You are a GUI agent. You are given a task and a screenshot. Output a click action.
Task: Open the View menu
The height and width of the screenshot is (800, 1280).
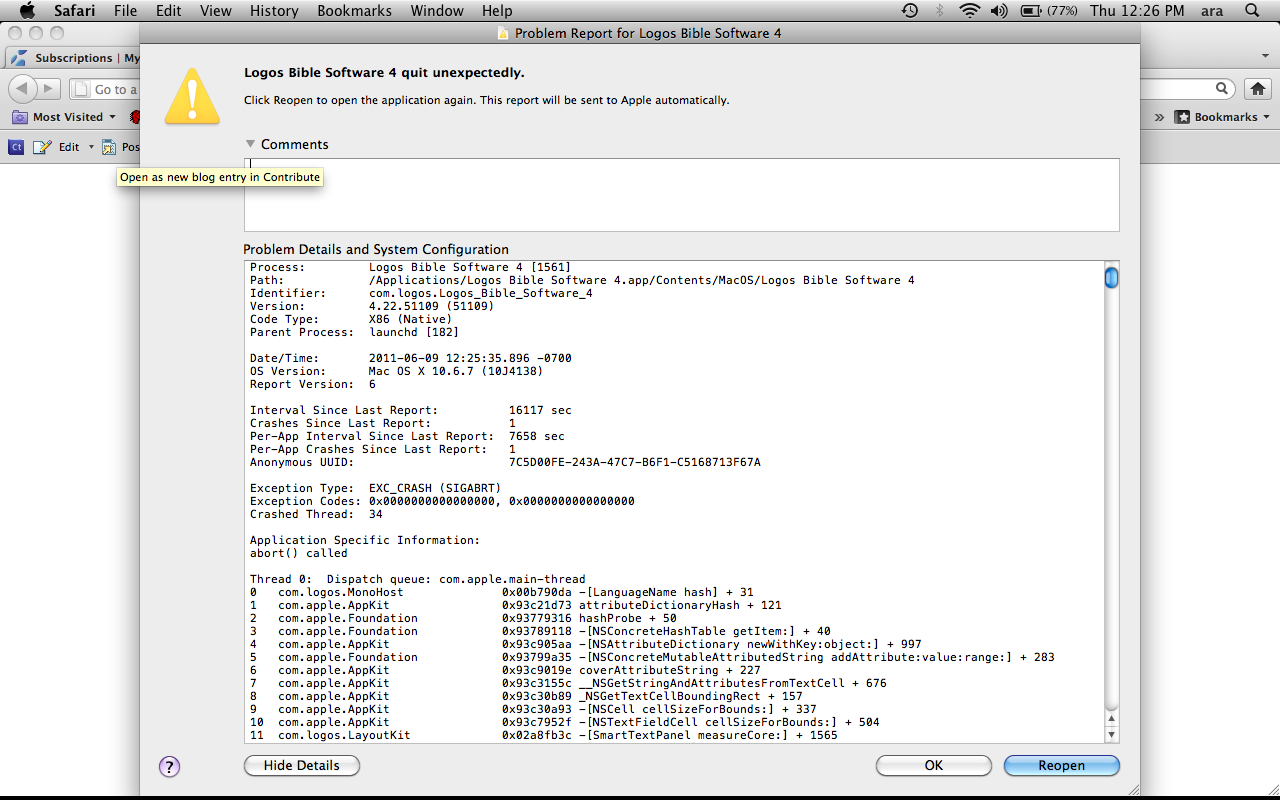pyautogui.click(x=216, y=11)
